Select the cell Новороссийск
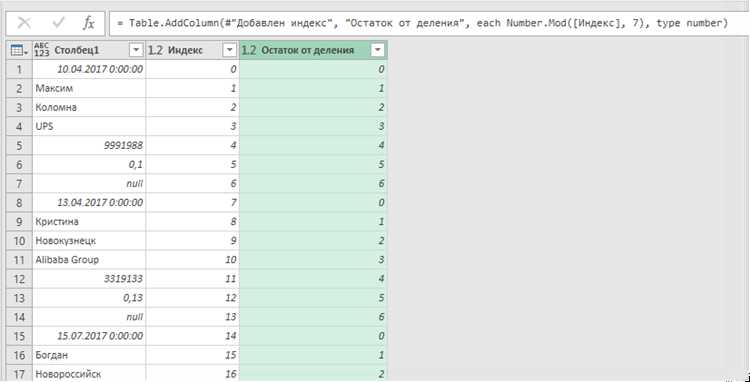The image size is (750, 382). (89, 373)
